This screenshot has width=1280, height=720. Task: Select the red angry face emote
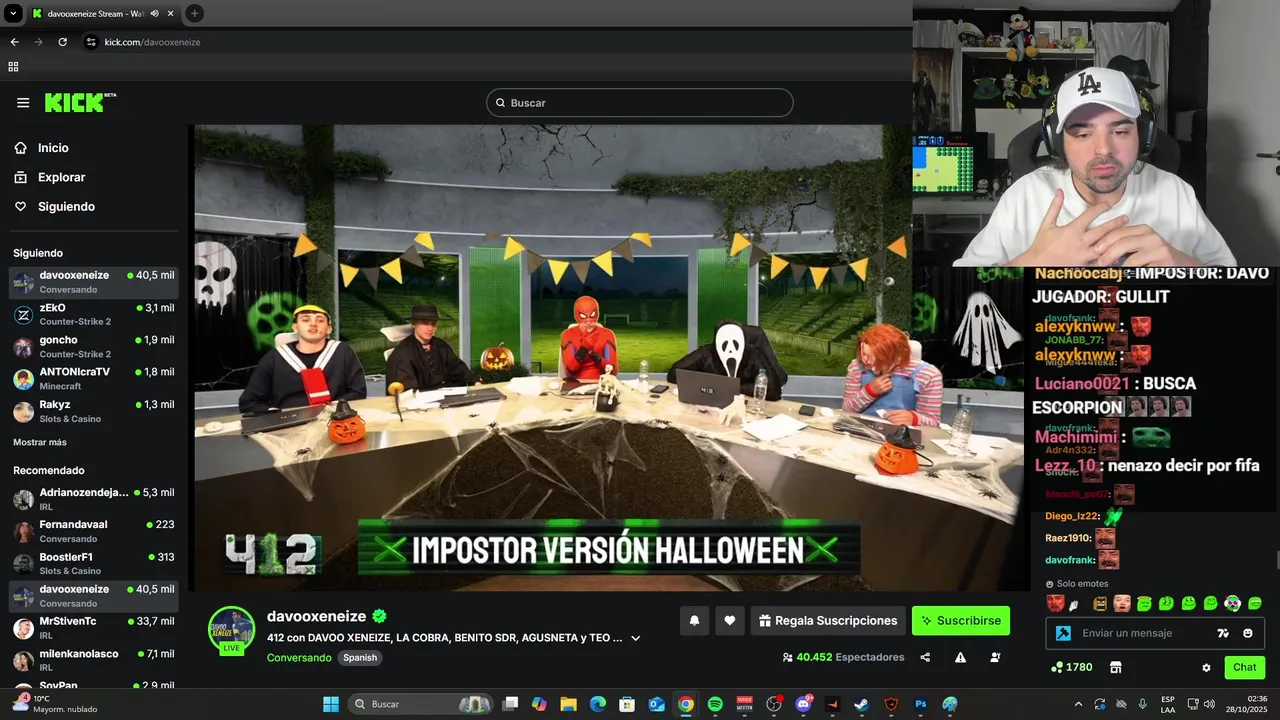coord(1055,603)
